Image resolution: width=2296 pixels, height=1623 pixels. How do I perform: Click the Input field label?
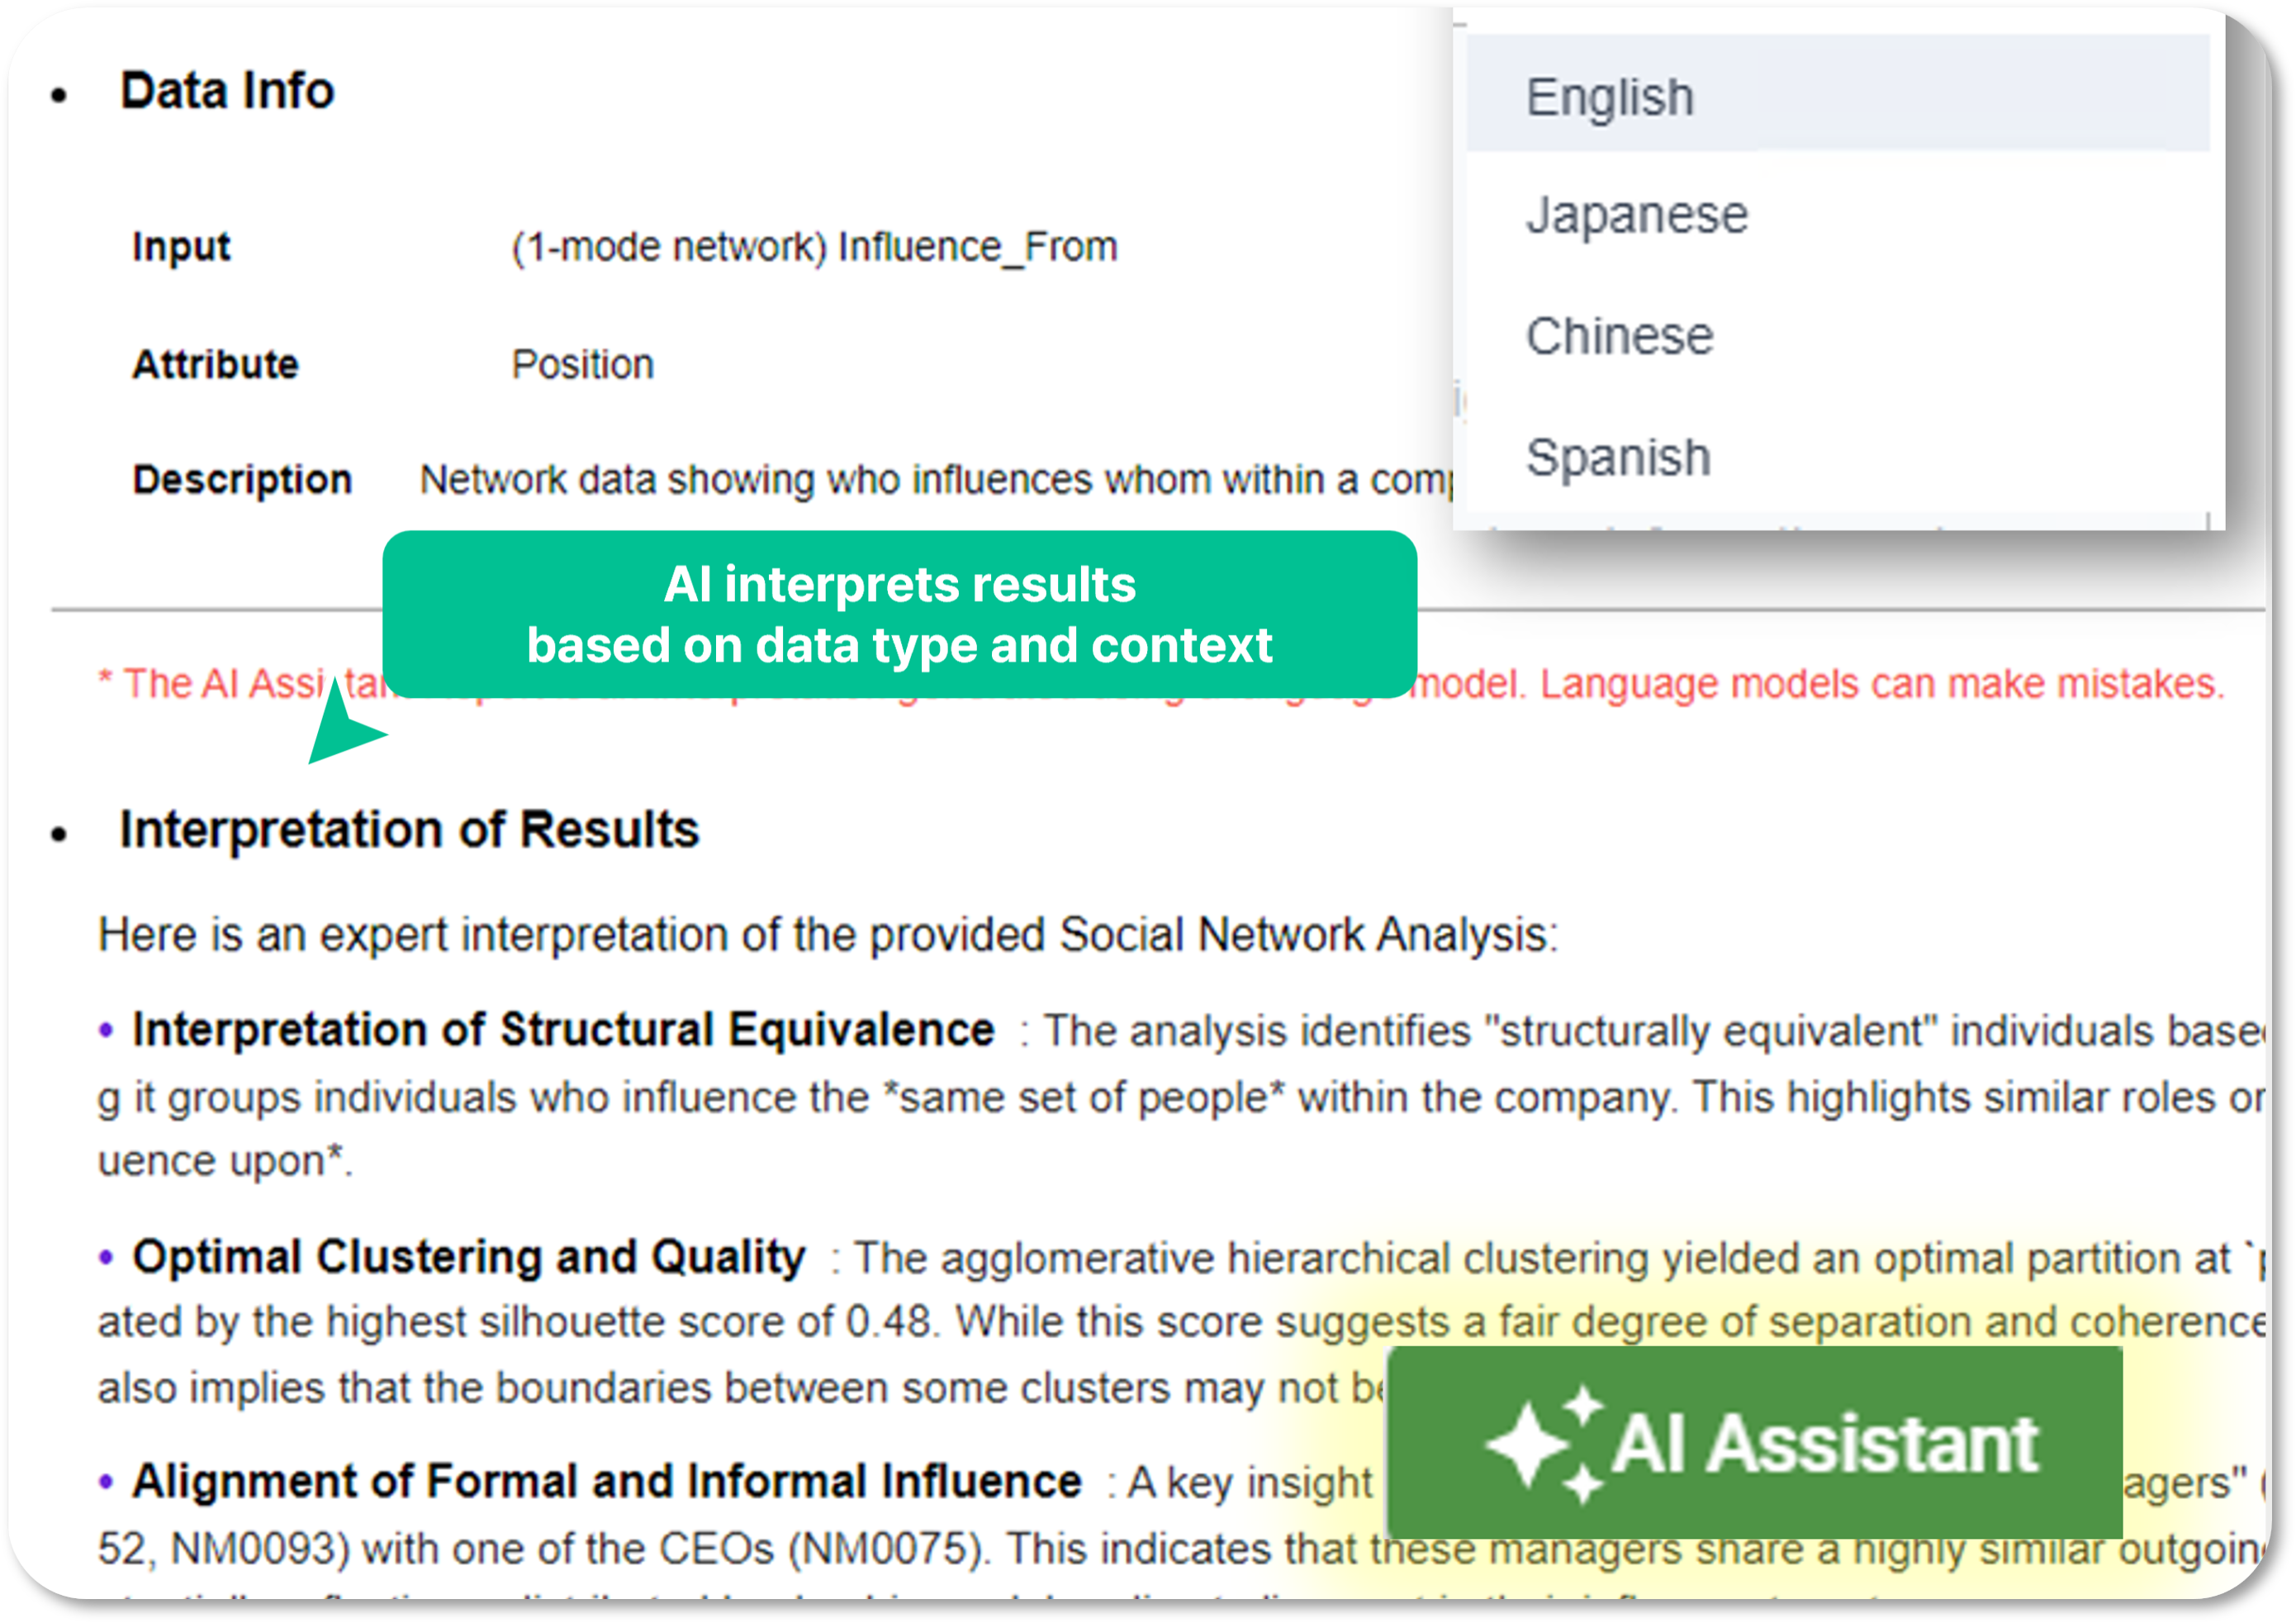tap(181, 246)
